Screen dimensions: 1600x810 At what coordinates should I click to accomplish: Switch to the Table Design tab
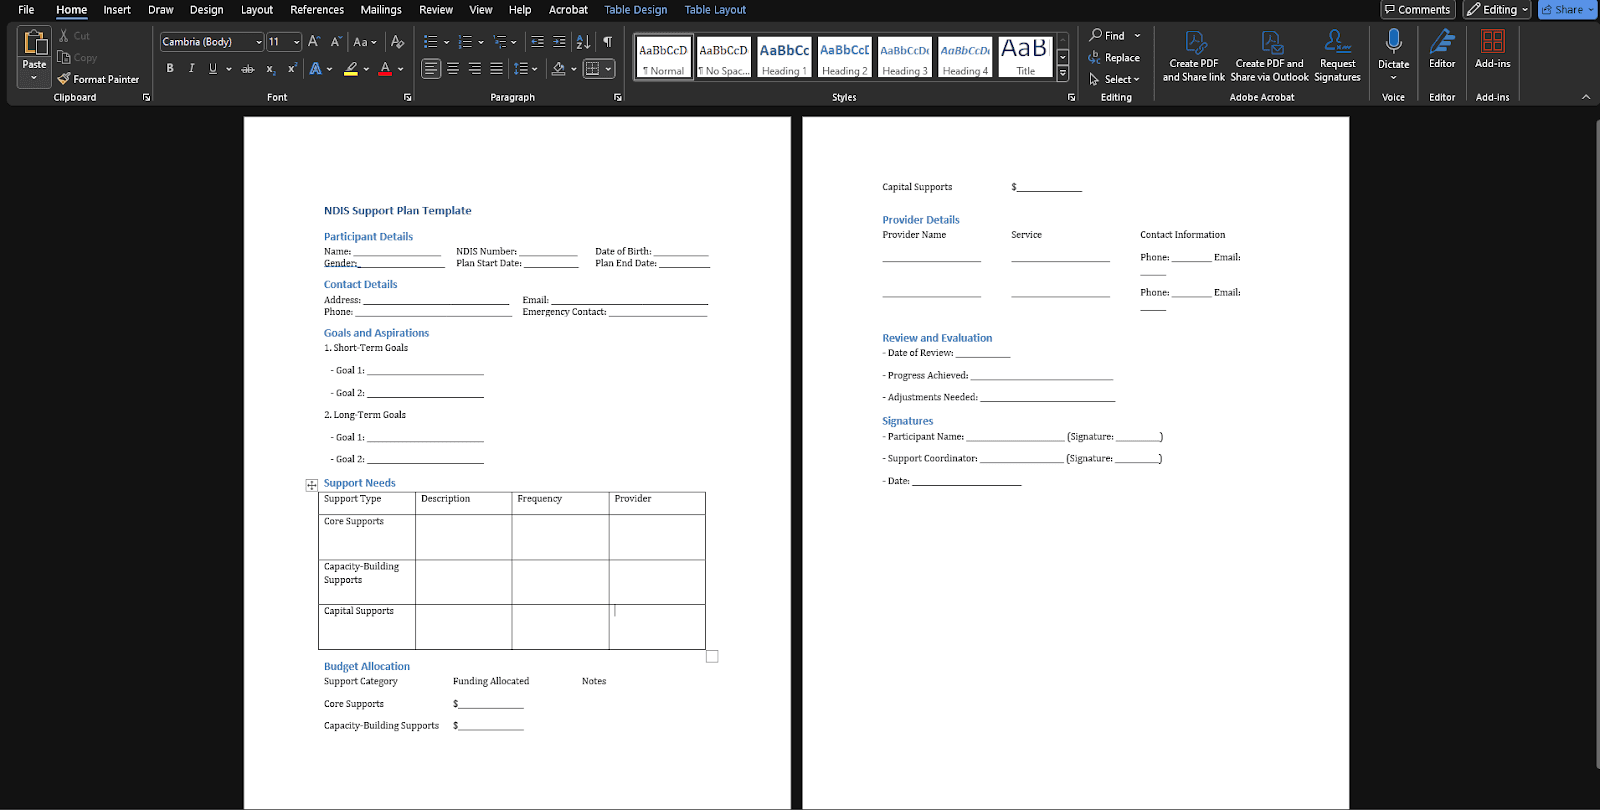click(x=635, y=10)
